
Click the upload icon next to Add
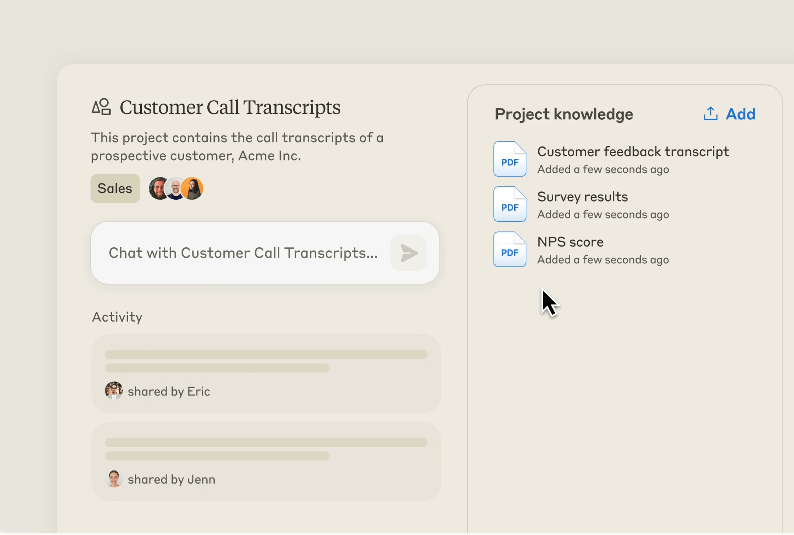point(711,114)
